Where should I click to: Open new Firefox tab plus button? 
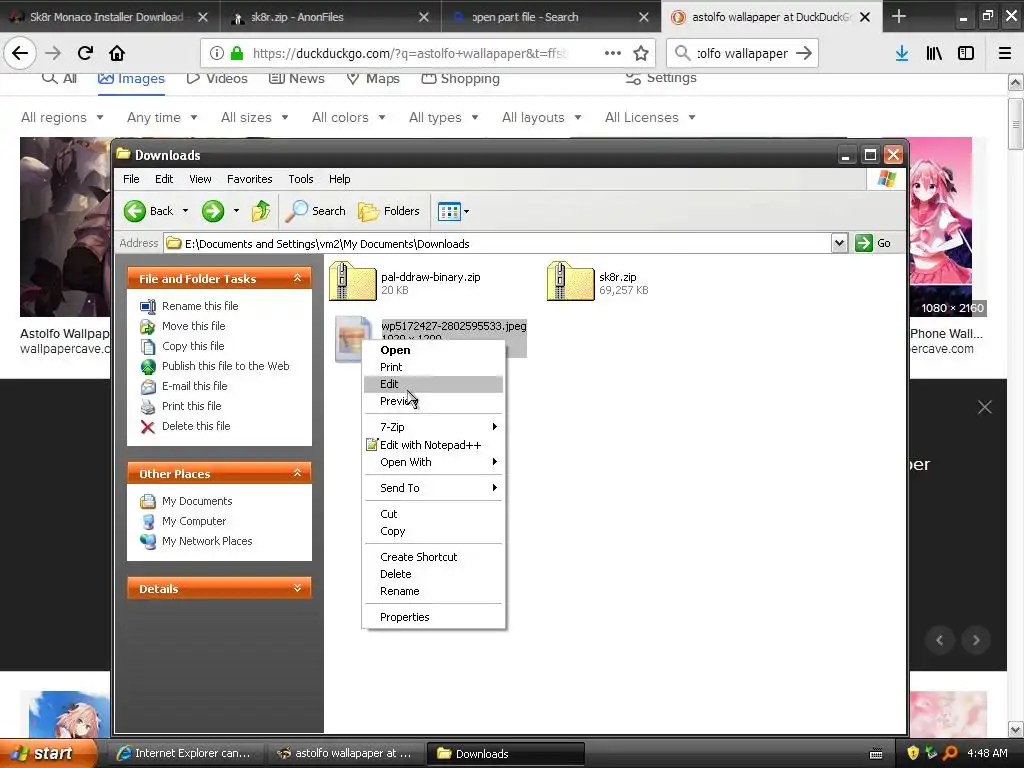pyautogui.click(x=899, y=16)
